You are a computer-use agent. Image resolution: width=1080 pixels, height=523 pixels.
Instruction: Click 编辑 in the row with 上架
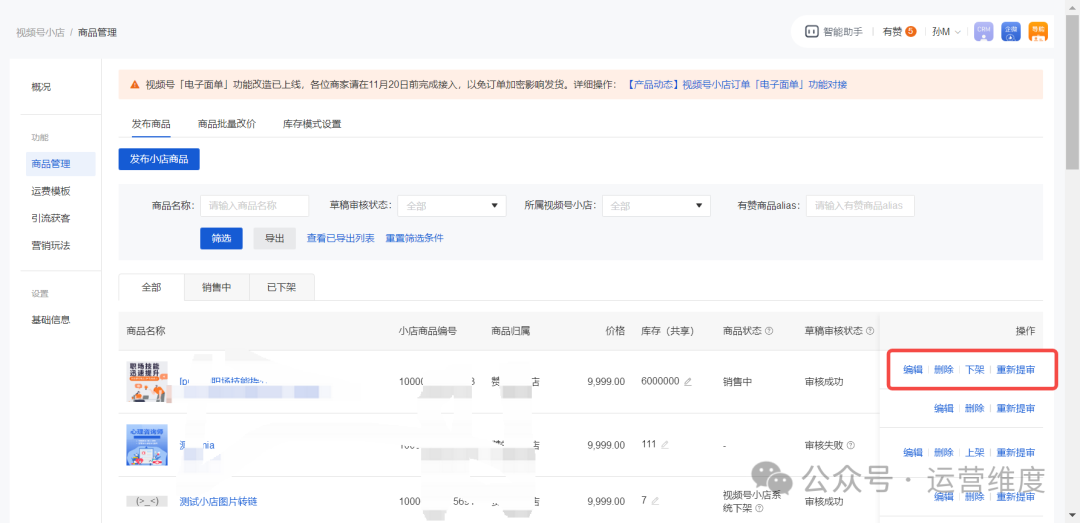pyautogui.click(x=913, y=453)
